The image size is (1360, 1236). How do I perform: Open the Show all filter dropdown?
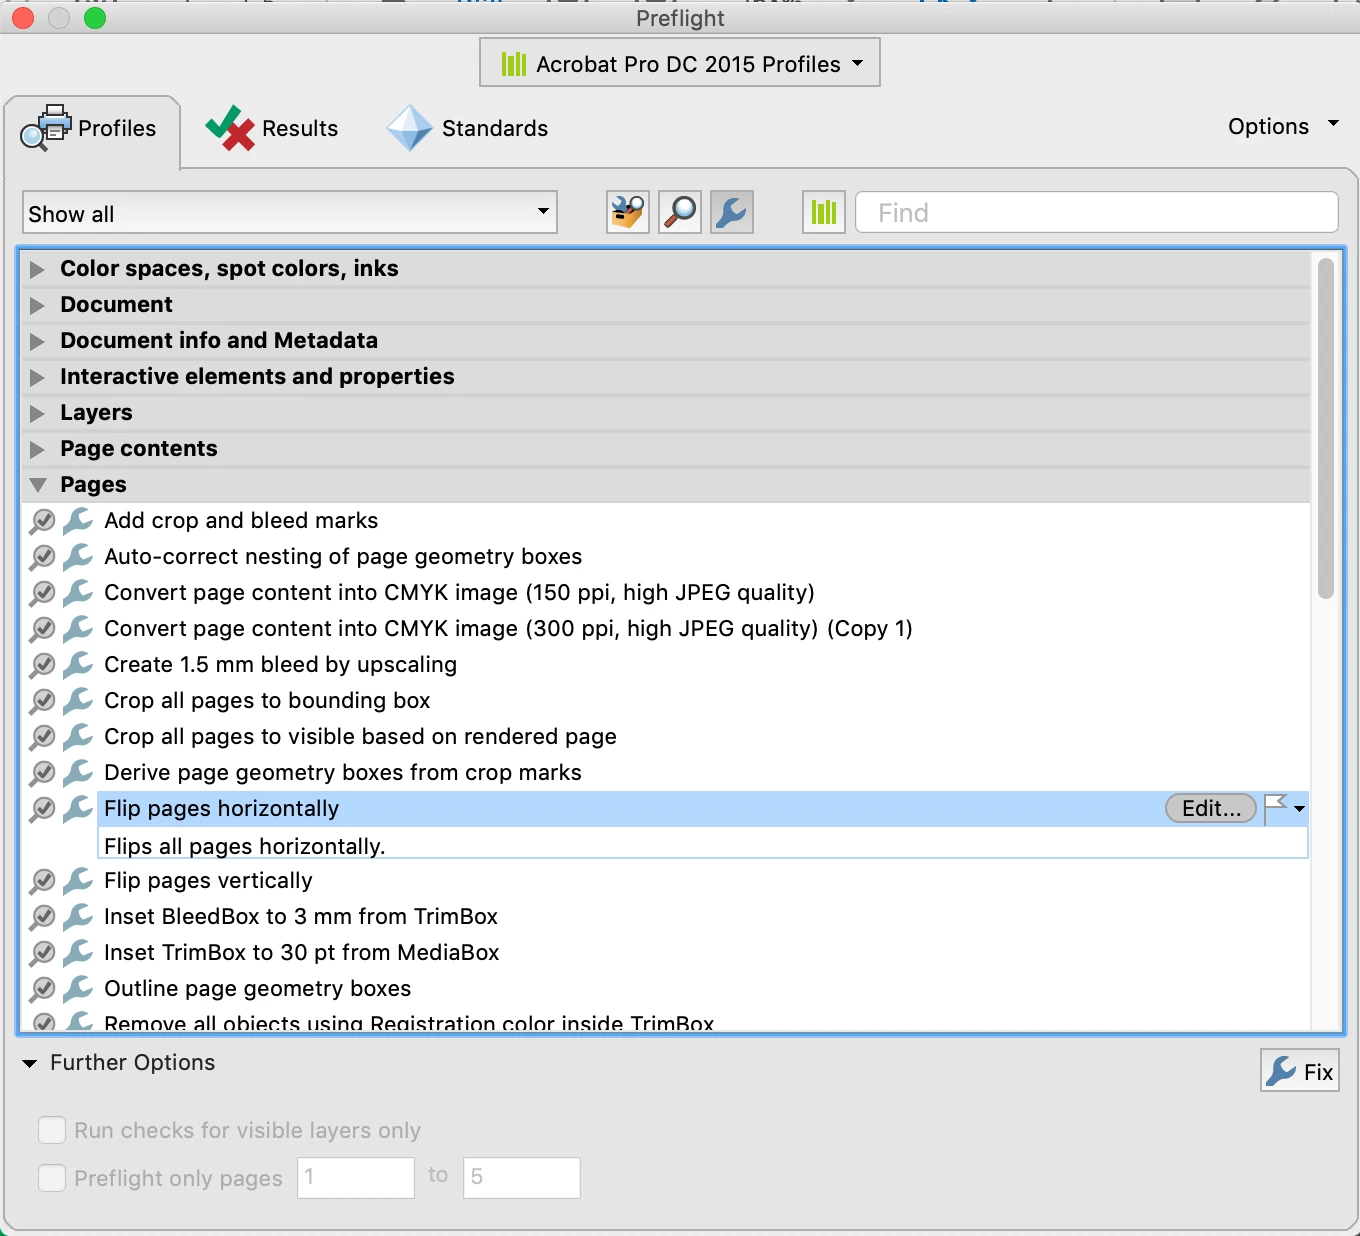(289, 213)
